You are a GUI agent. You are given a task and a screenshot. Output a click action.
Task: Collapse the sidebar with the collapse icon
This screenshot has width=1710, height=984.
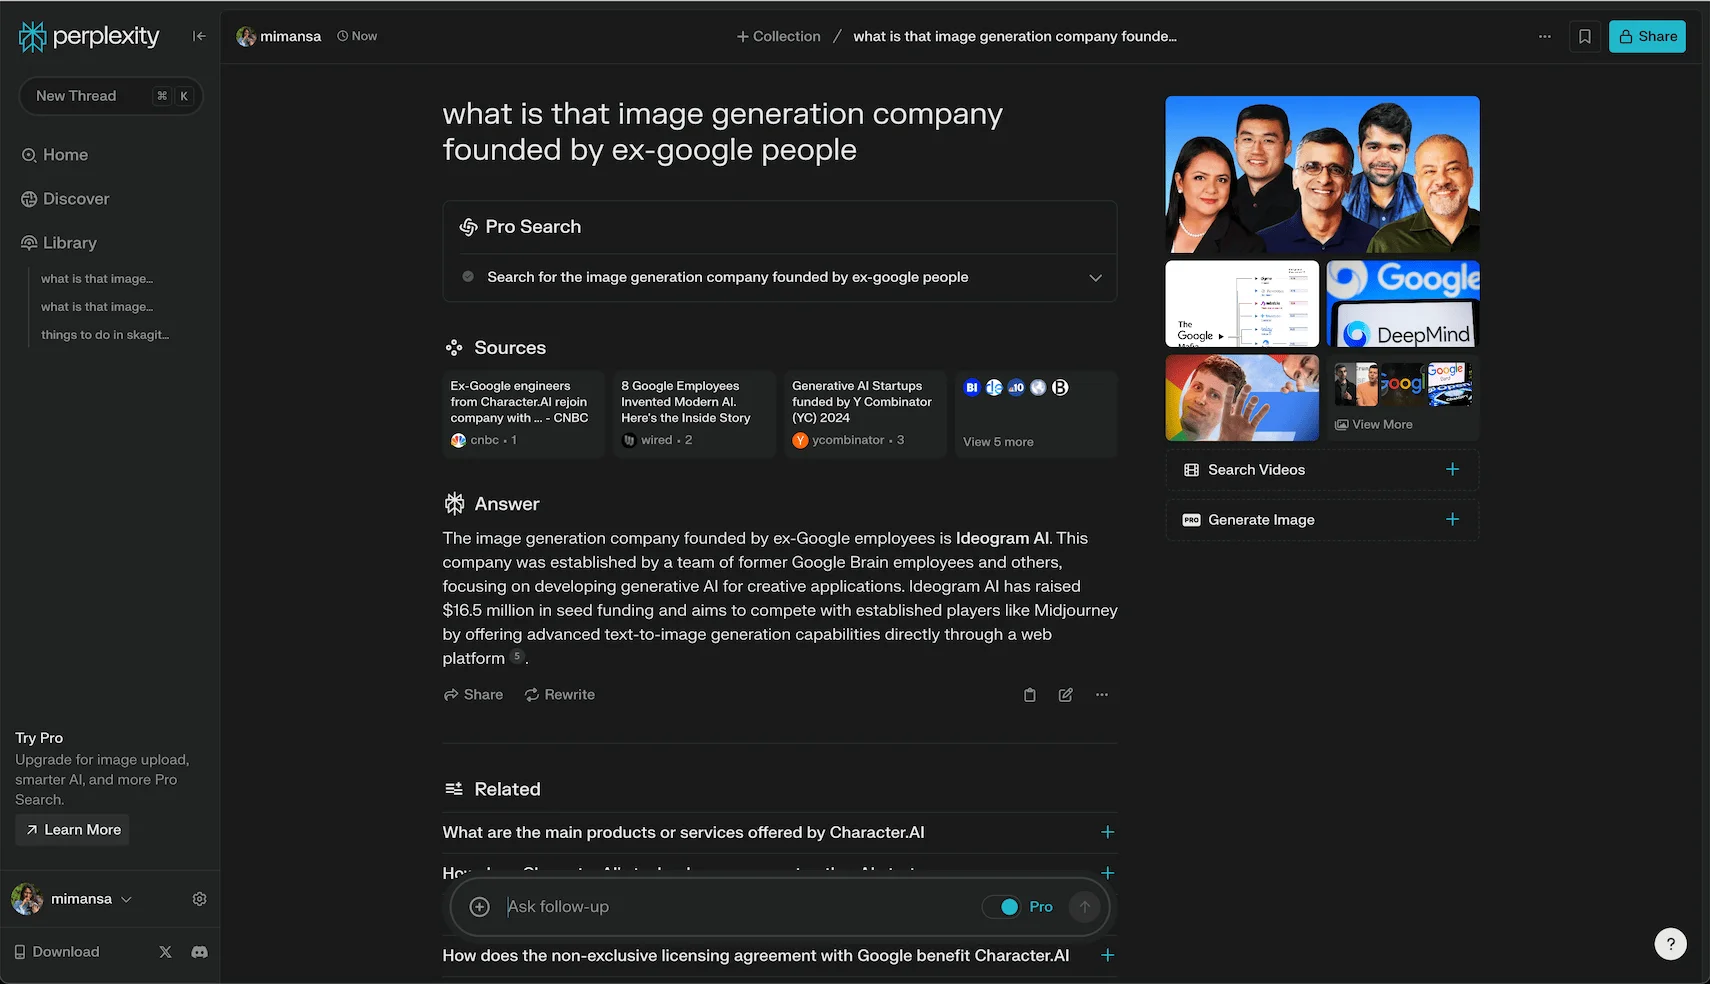pos(199,36)
